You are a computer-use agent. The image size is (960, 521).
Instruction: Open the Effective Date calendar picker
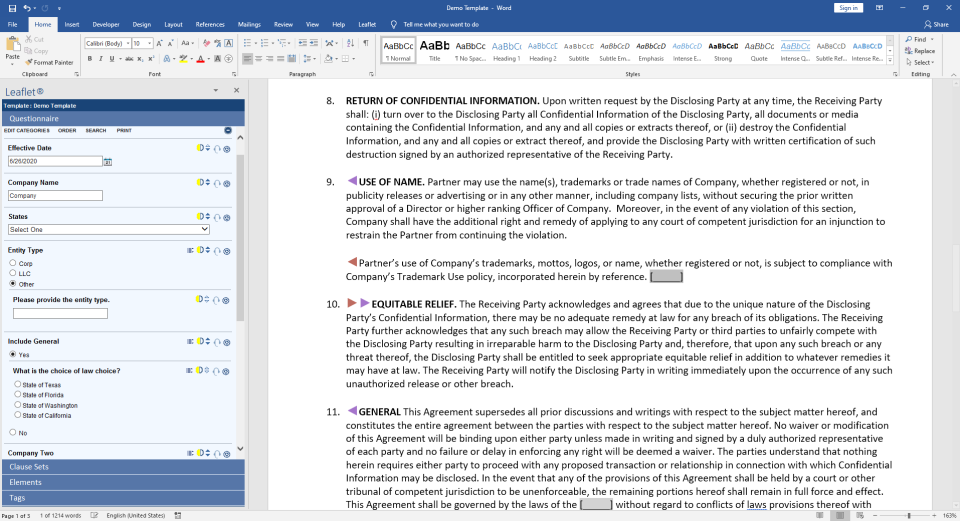click(x=108, y=161)
